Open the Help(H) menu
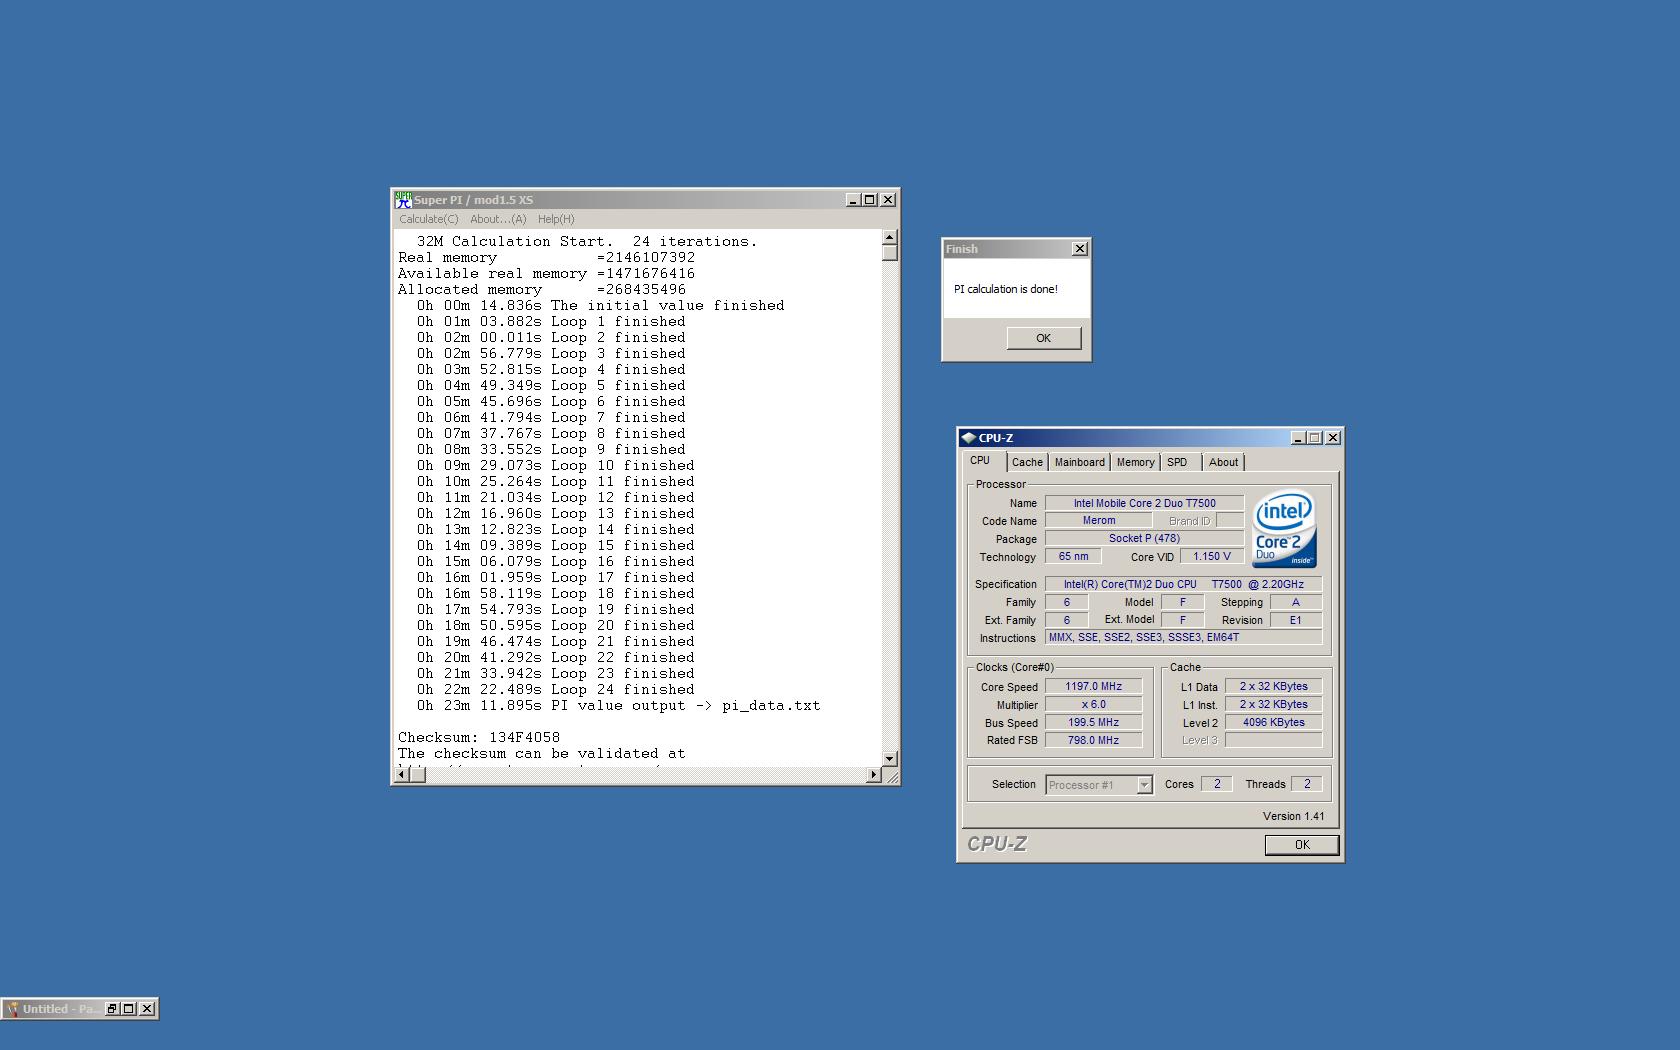The width and height of the screenshot is (1680, 1050). pyautogui.click(x=556, y=219)
